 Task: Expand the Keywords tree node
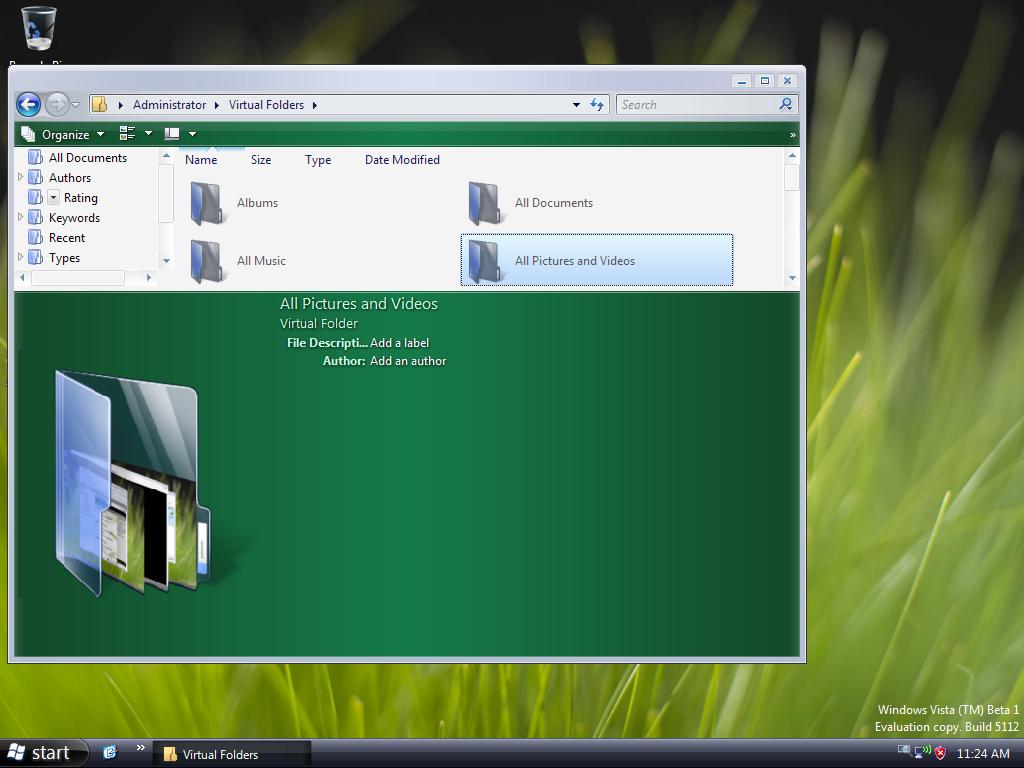[x=20, y=217]
